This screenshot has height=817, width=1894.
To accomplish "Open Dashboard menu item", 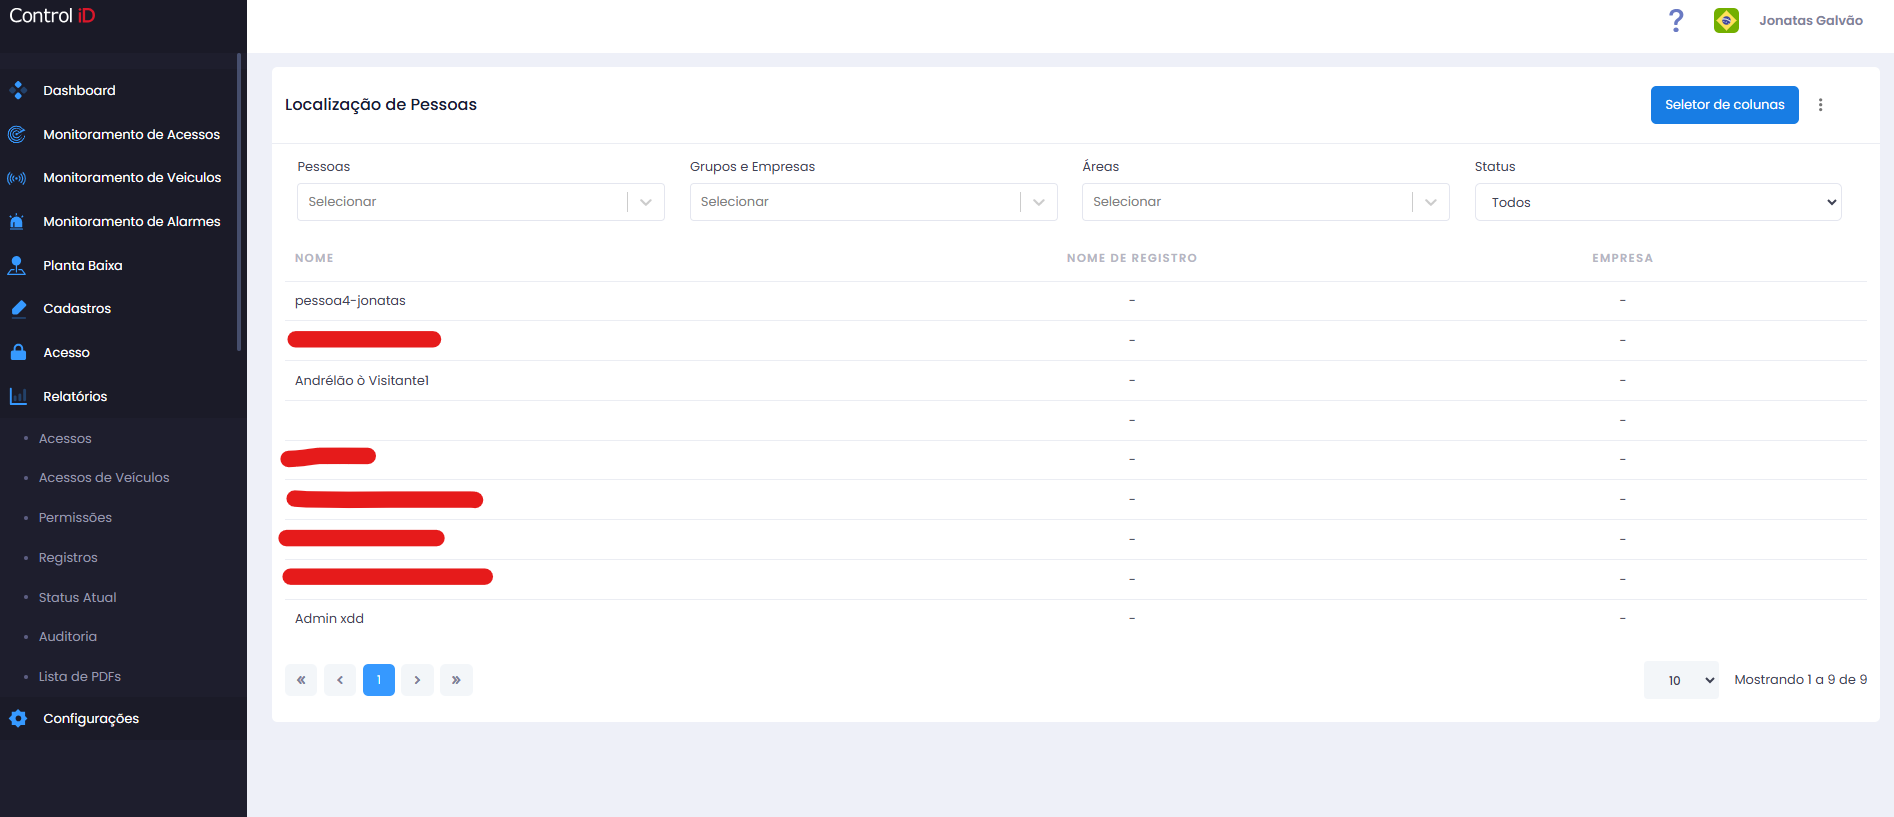I will point(79,90).
